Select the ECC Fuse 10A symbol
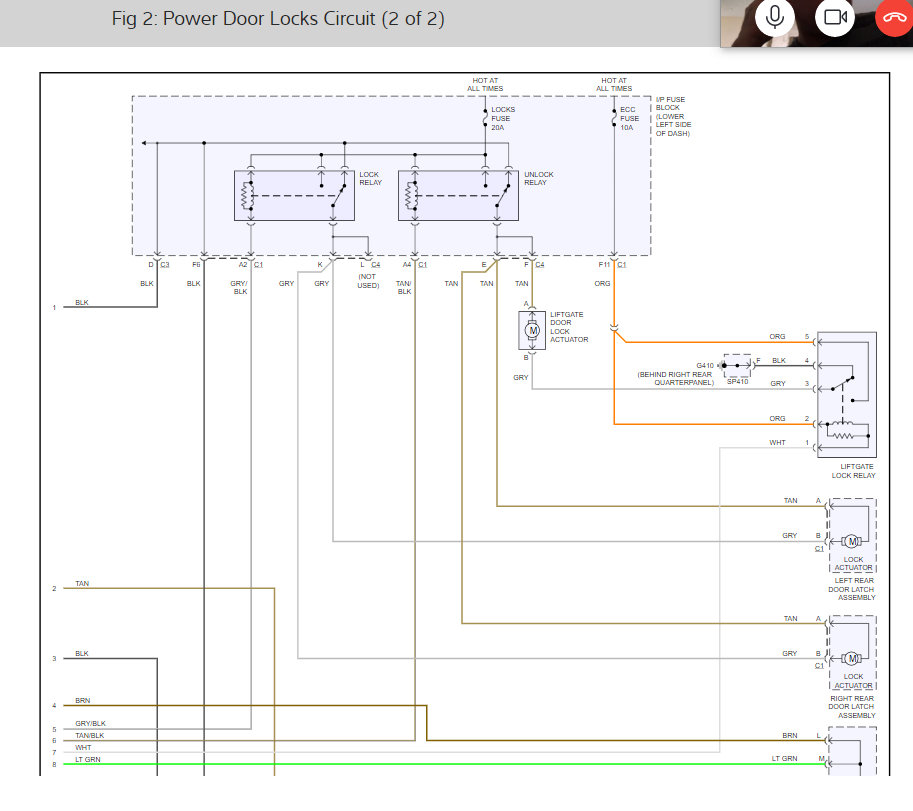This screenshot has width=913, height=811. (x=614, y=119)
